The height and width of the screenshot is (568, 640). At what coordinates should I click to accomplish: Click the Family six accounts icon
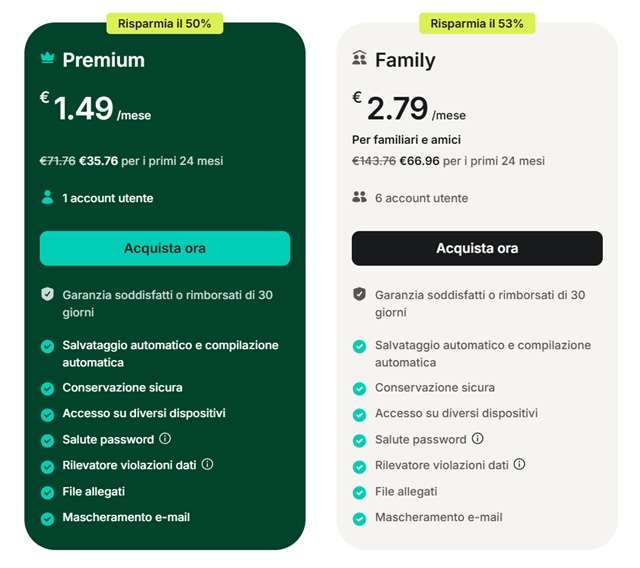pyautogui.click(x=360, y=197)
